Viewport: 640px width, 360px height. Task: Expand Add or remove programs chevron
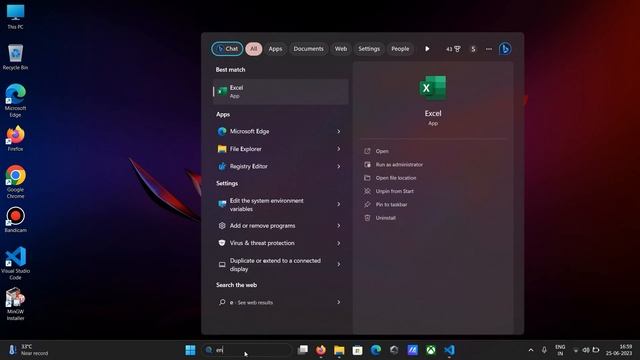[338, 226]
